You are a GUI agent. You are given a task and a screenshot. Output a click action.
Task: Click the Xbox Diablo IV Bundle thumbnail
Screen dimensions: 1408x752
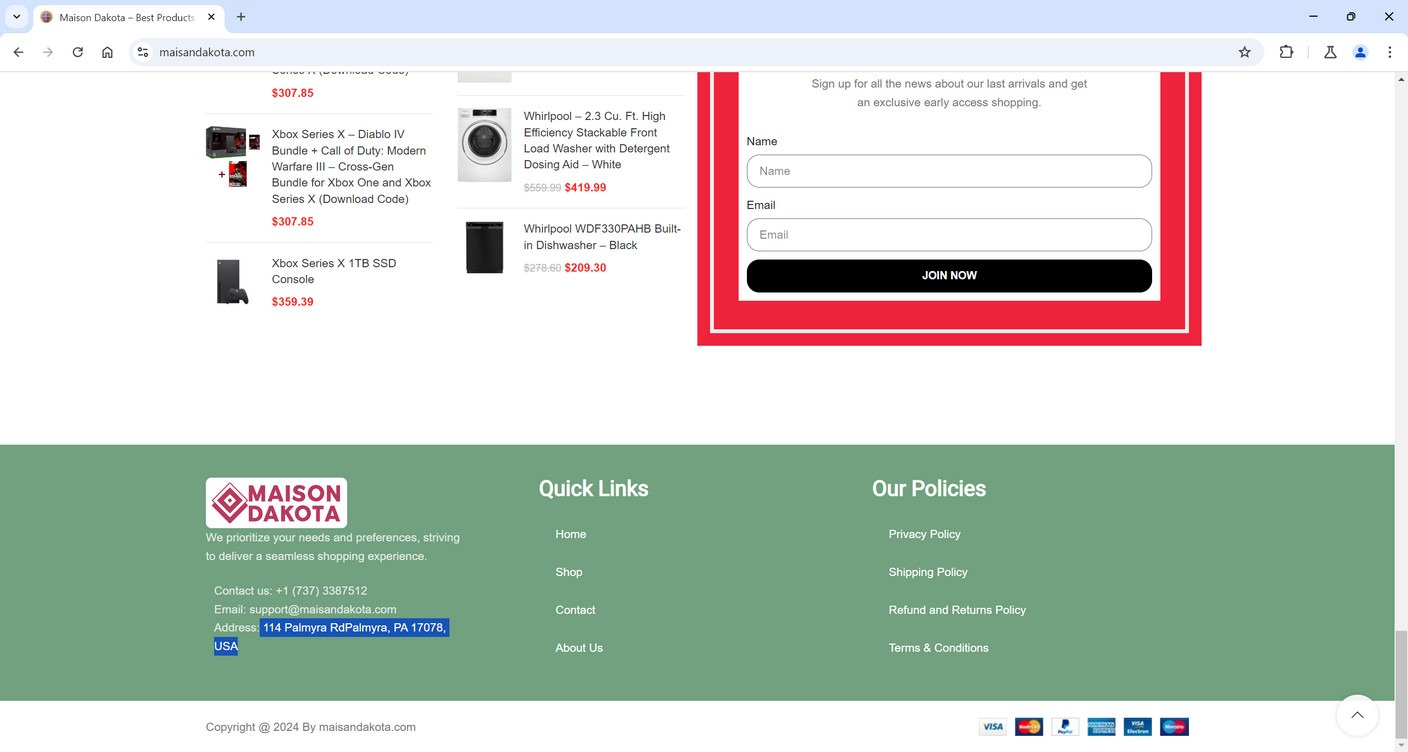tap(233, 156)
